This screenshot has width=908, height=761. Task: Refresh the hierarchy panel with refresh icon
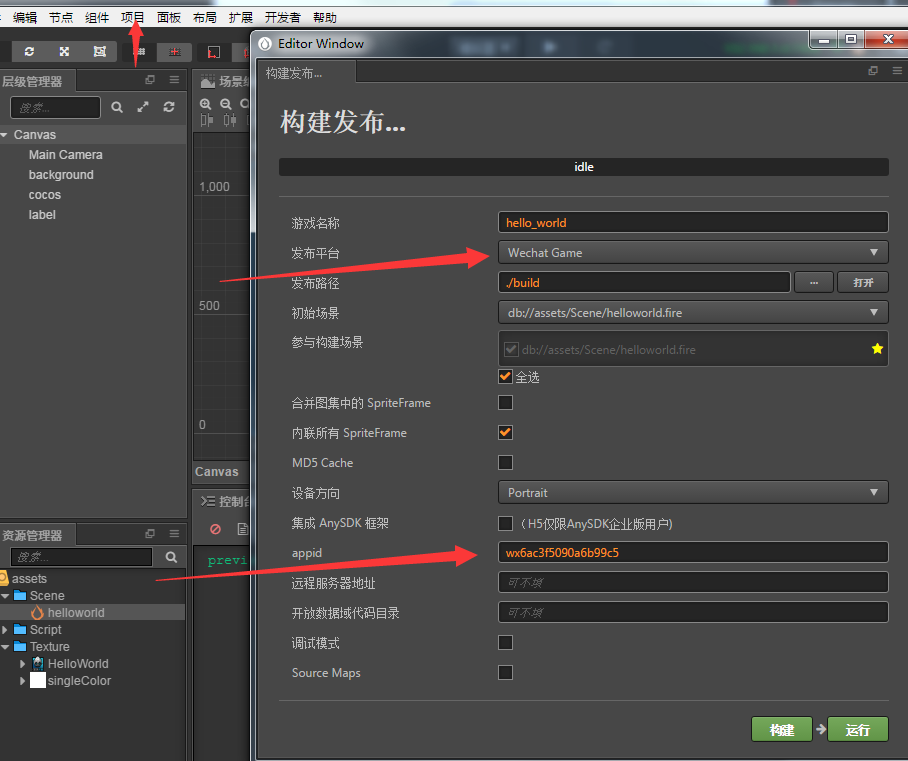click(169, 107)
